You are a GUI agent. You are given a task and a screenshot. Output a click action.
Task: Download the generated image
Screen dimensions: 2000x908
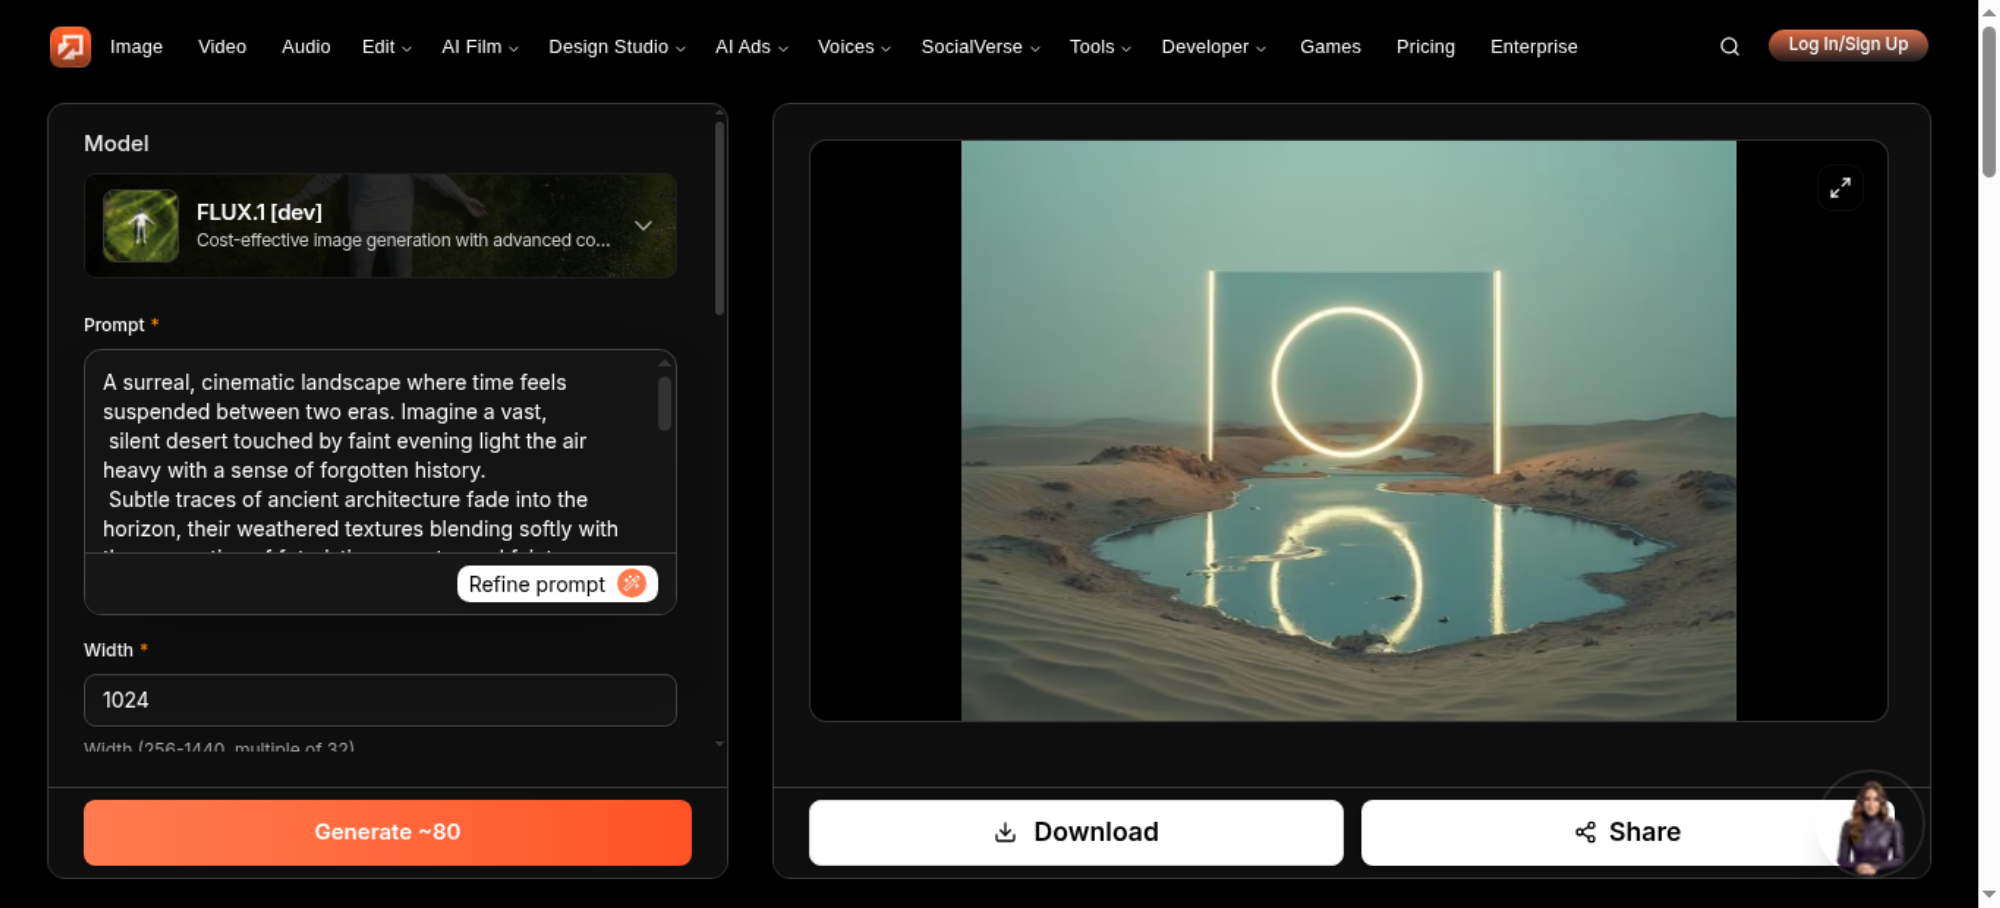tap(1076, 832)
